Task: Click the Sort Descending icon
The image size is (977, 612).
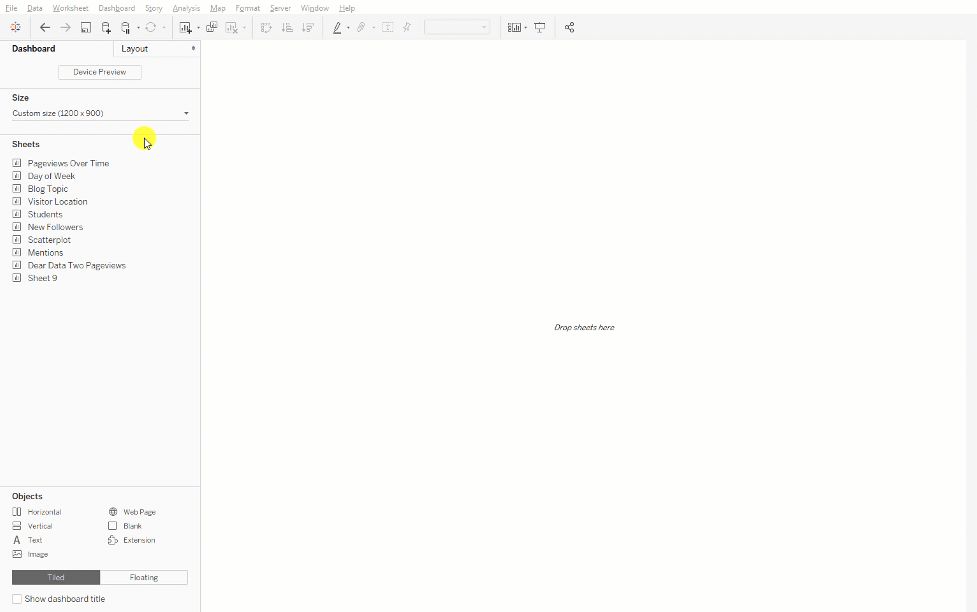Action: tap(307, 27)
